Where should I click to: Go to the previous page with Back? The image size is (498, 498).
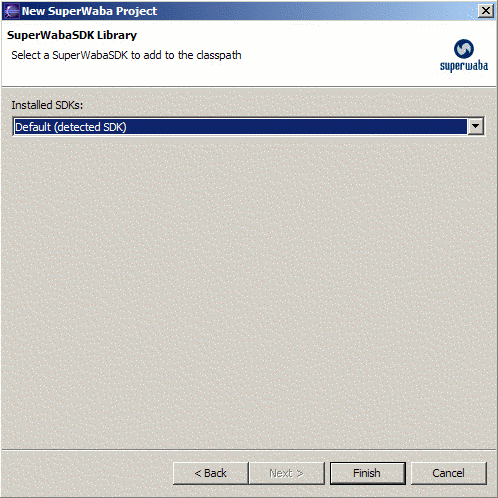click(x=211, y=473)
